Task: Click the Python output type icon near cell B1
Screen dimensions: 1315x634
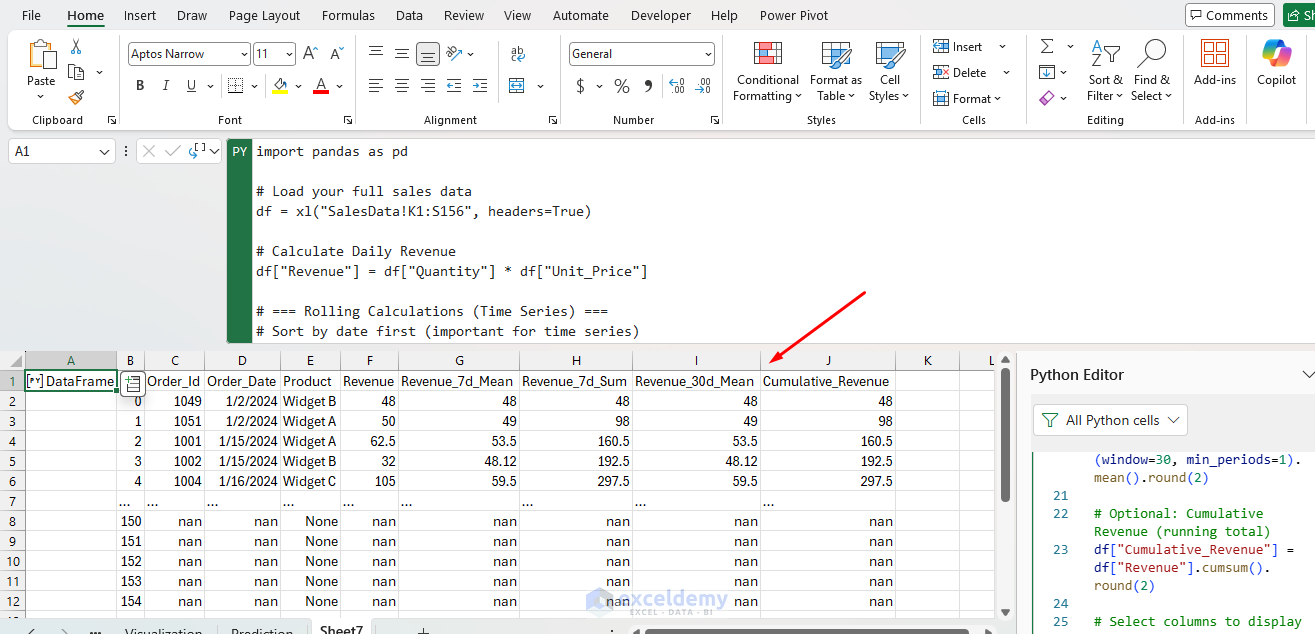Action: point(131,382)
